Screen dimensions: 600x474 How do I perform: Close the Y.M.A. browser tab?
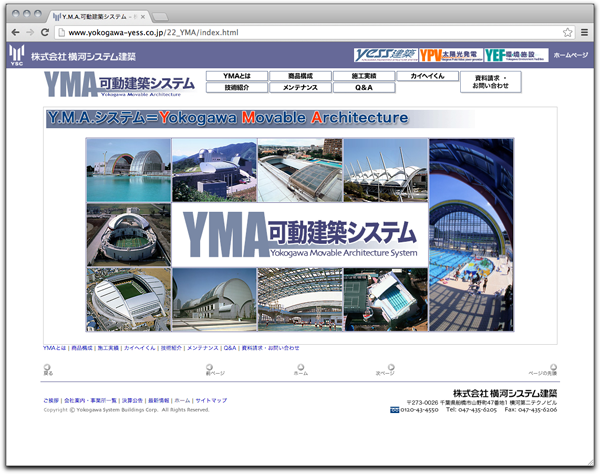(143, 17)
